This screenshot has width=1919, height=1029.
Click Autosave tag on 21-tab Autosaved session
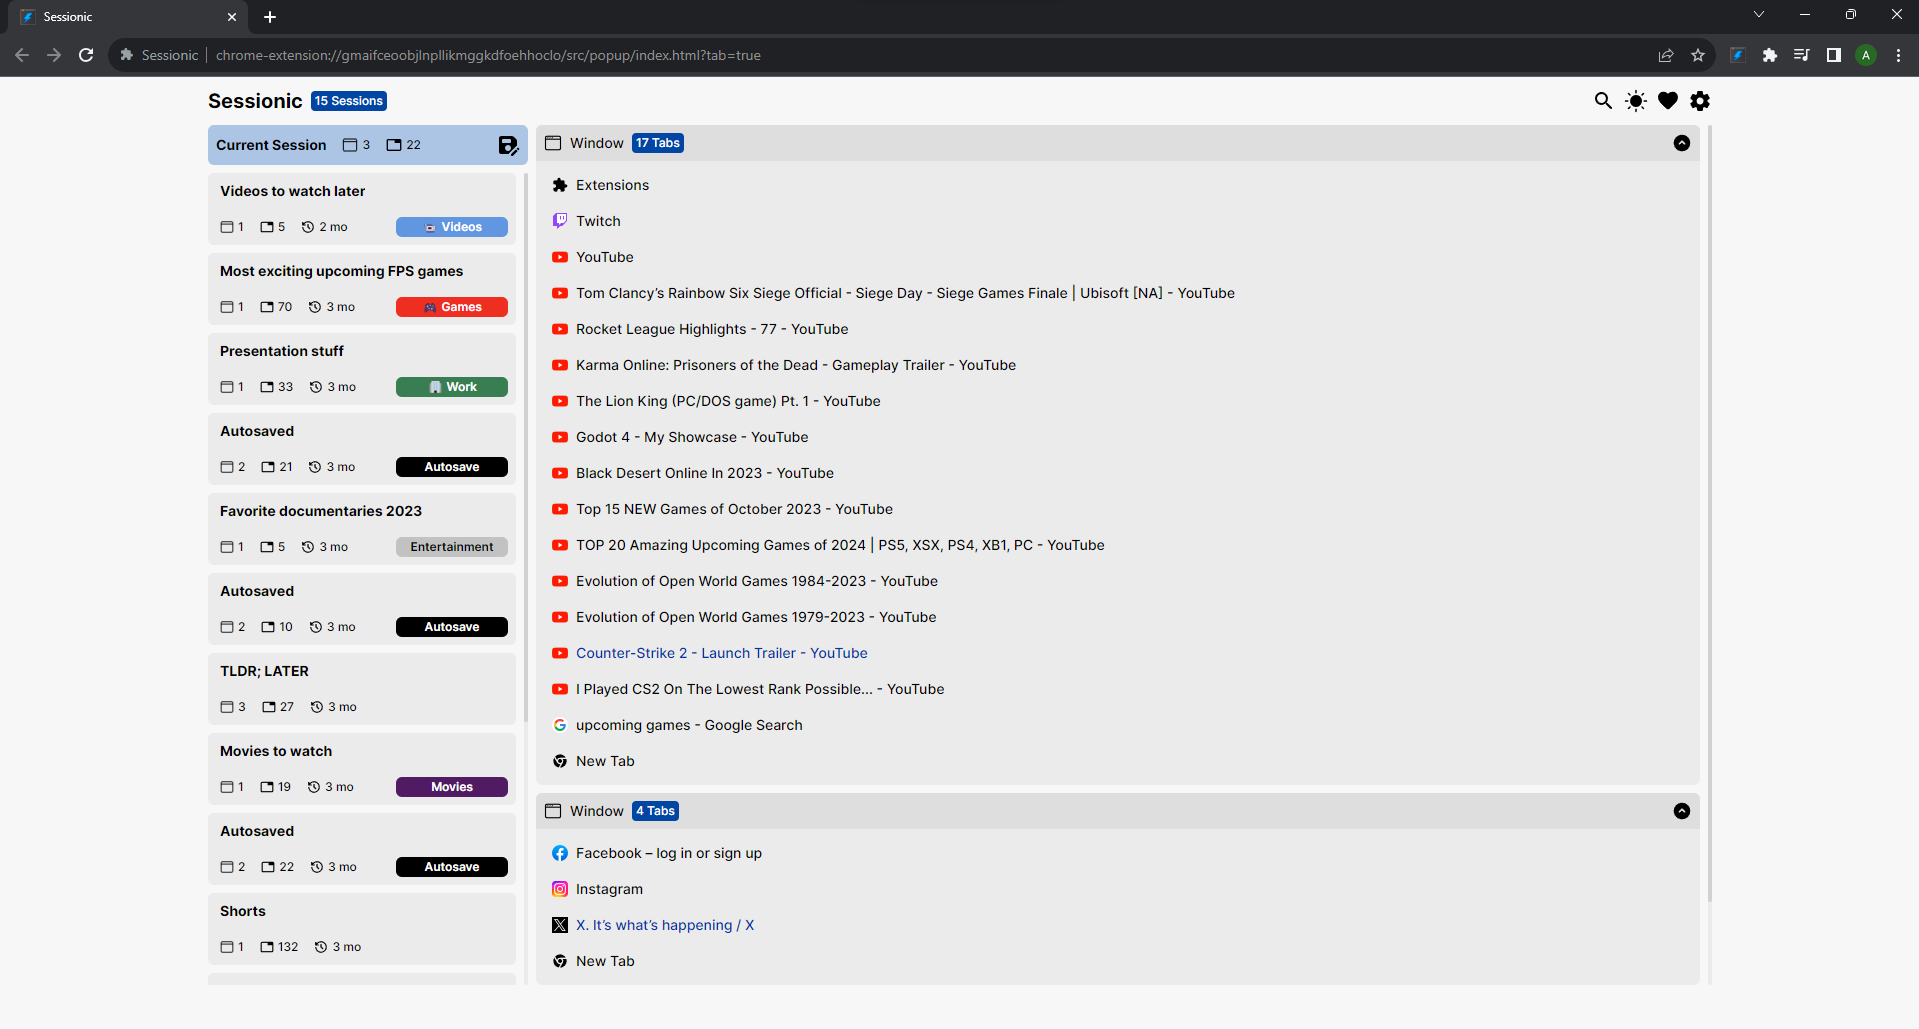(x=452, y=467)
